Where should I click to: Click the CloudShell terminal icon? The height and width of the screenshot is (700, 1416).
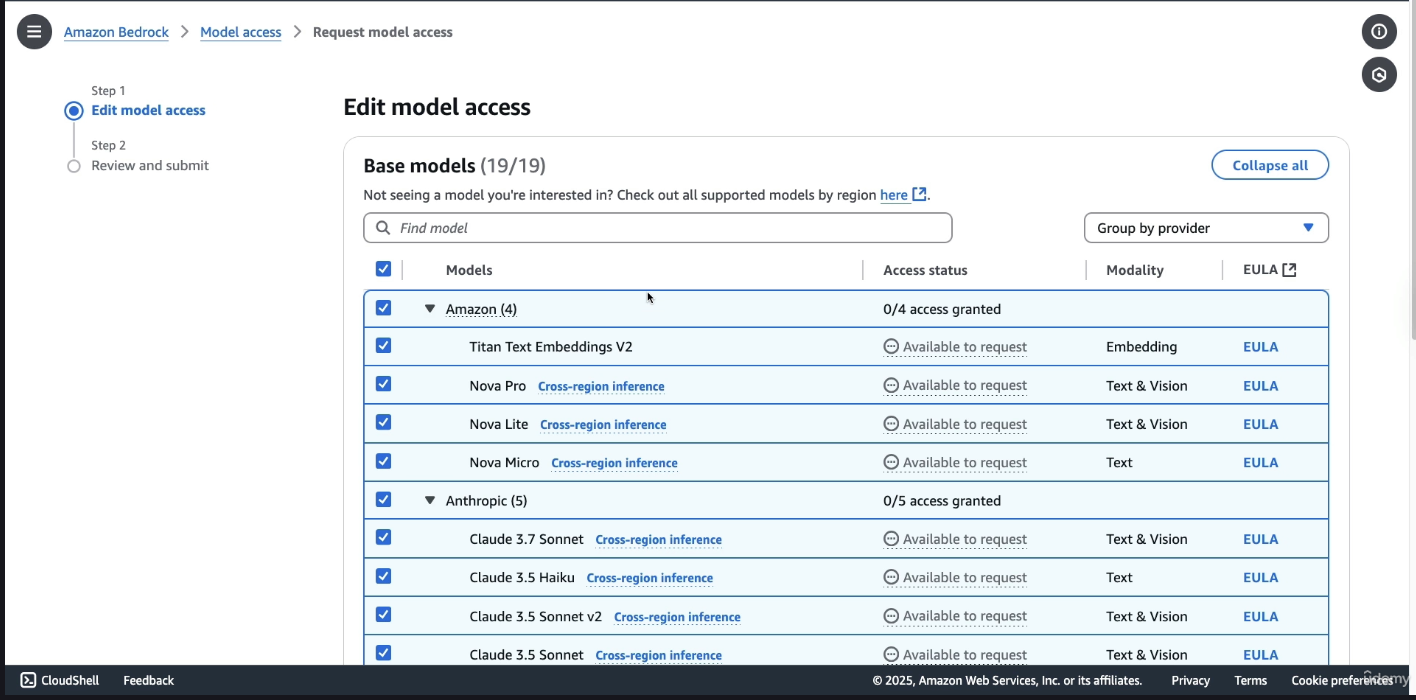[x=28, y=680]
